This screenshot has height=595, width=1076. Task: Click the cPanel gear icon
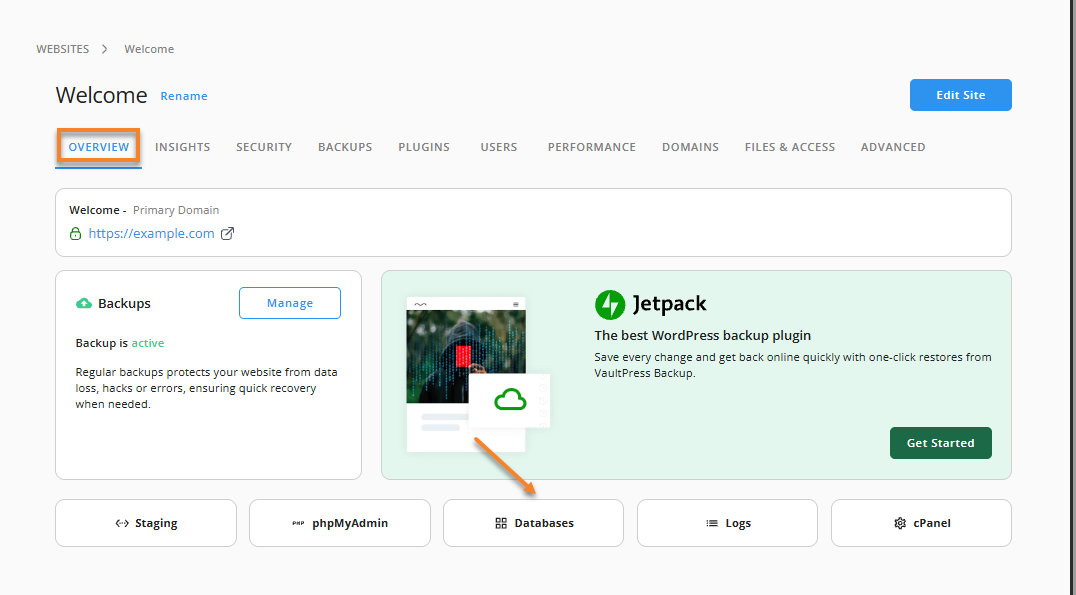tap(900, 523)
